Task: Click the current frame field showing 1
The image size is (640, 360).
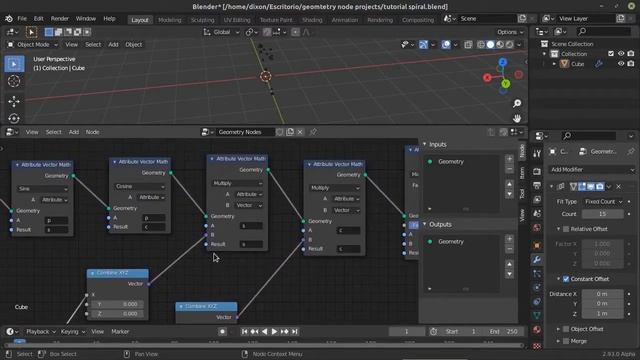Action: tap(407, 331)
